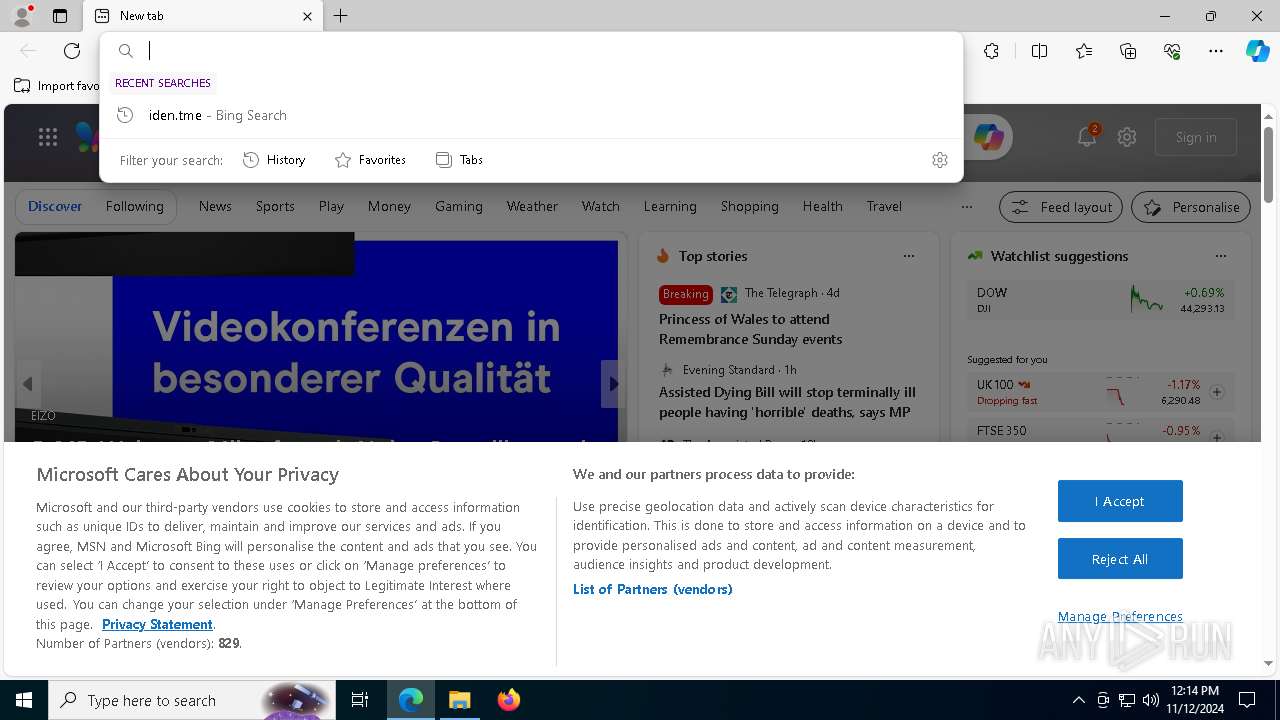
Task: Read Assisted Dying Bill story
Action: [x=787, y=402]
